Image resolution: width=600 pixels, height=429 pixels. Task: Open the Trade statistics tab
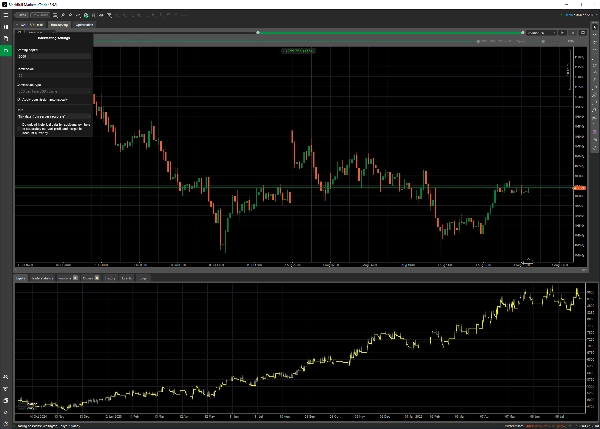point(42,278)
